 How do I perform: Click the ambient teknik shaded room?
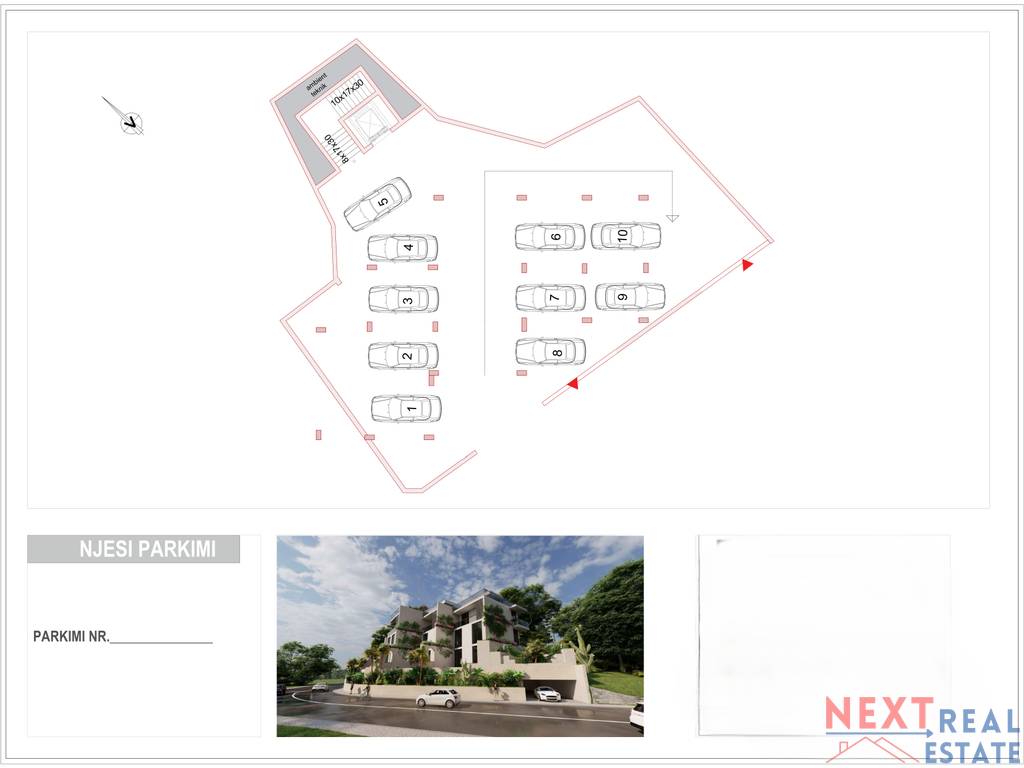point(316,84)
